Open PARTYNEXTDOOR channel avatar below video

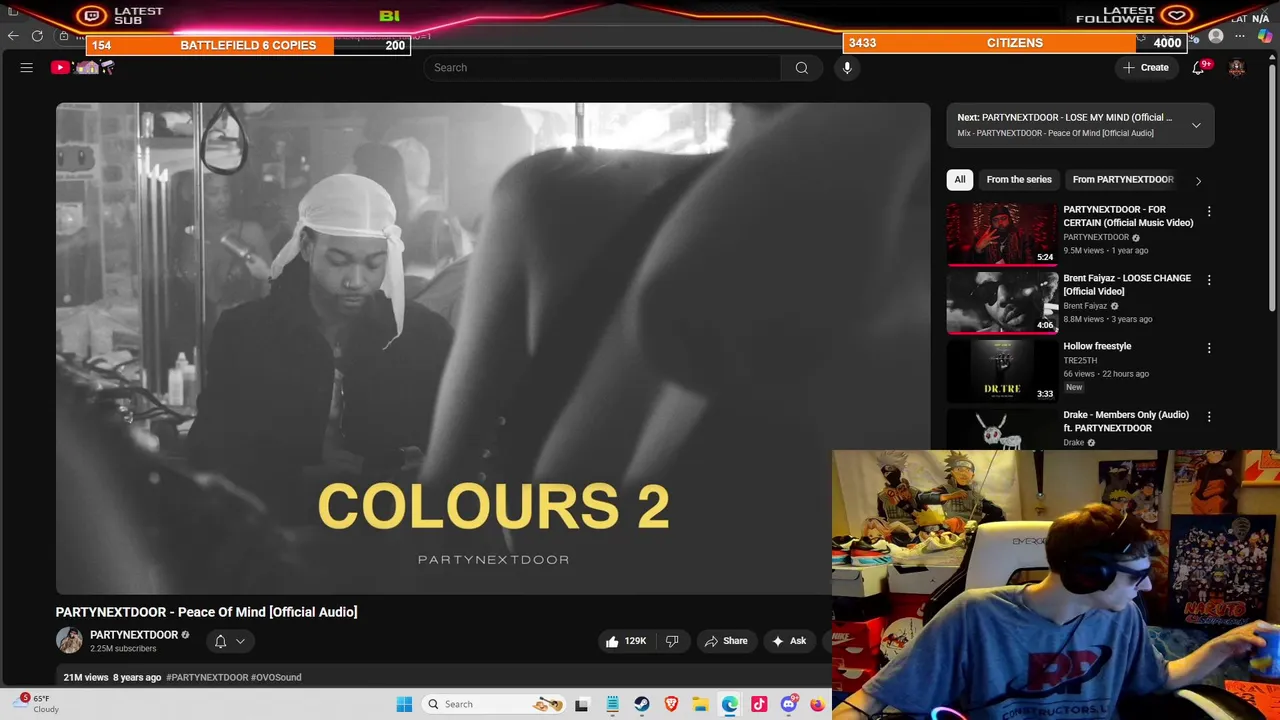[x=69, y=640]
